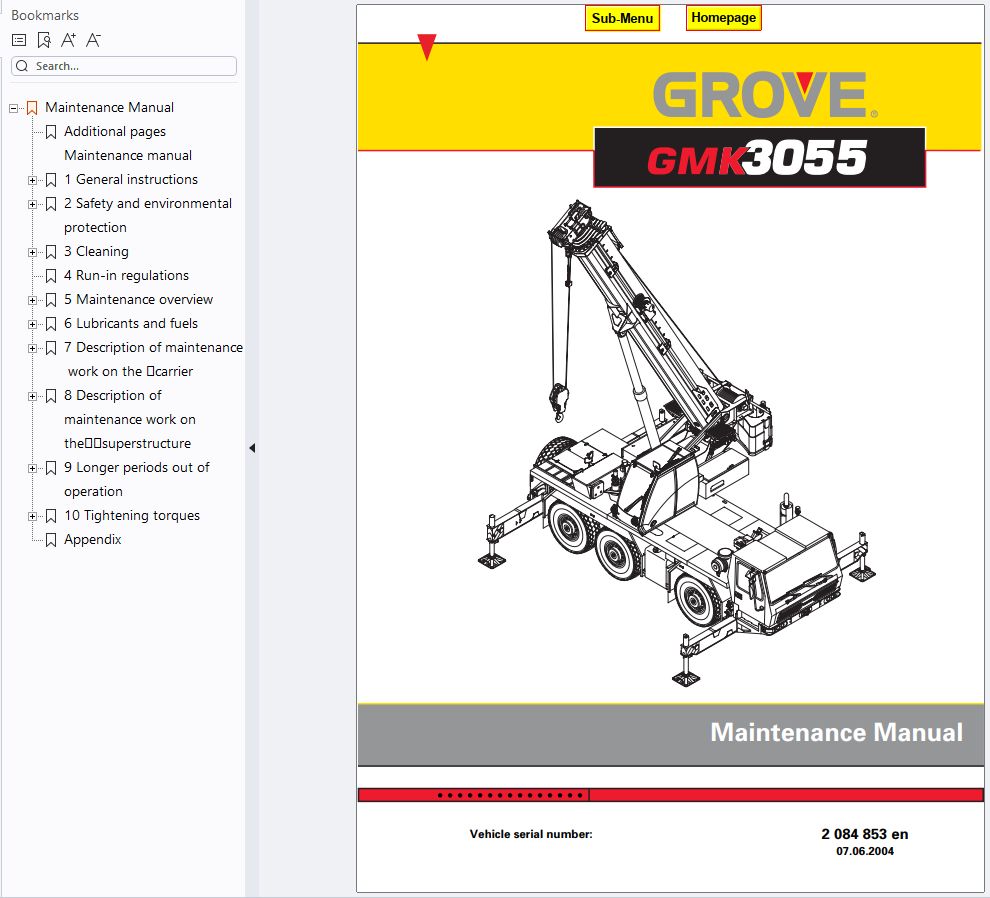Go to 9 Longer periods out of operation
Viewport: 990px width, 898px height.
click(136, 479)
